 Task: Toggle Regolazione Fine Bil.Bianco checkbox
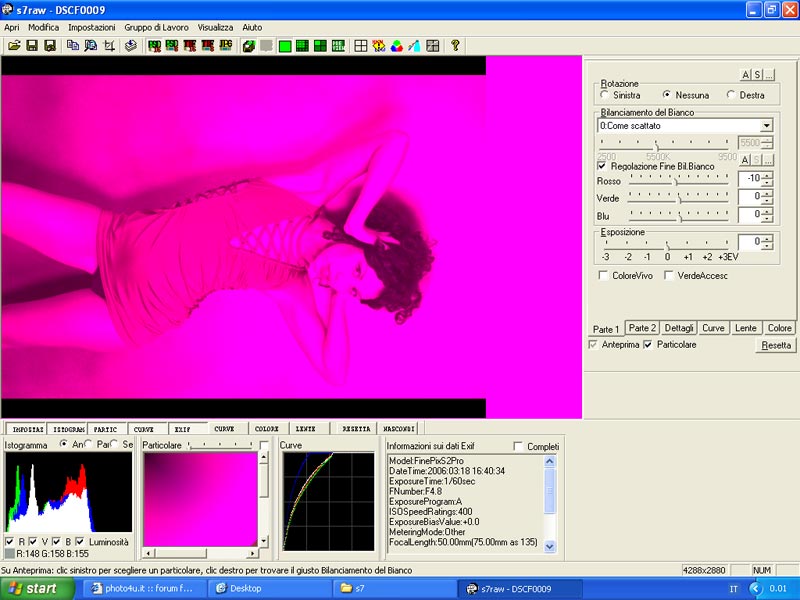click(602, 166)
